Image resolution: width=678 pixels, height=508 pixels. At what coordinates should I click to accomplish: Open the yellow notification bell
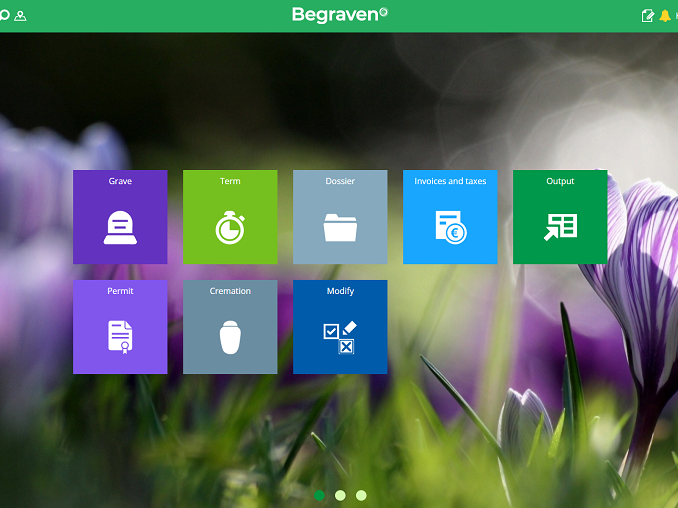(x=665, y=16)
